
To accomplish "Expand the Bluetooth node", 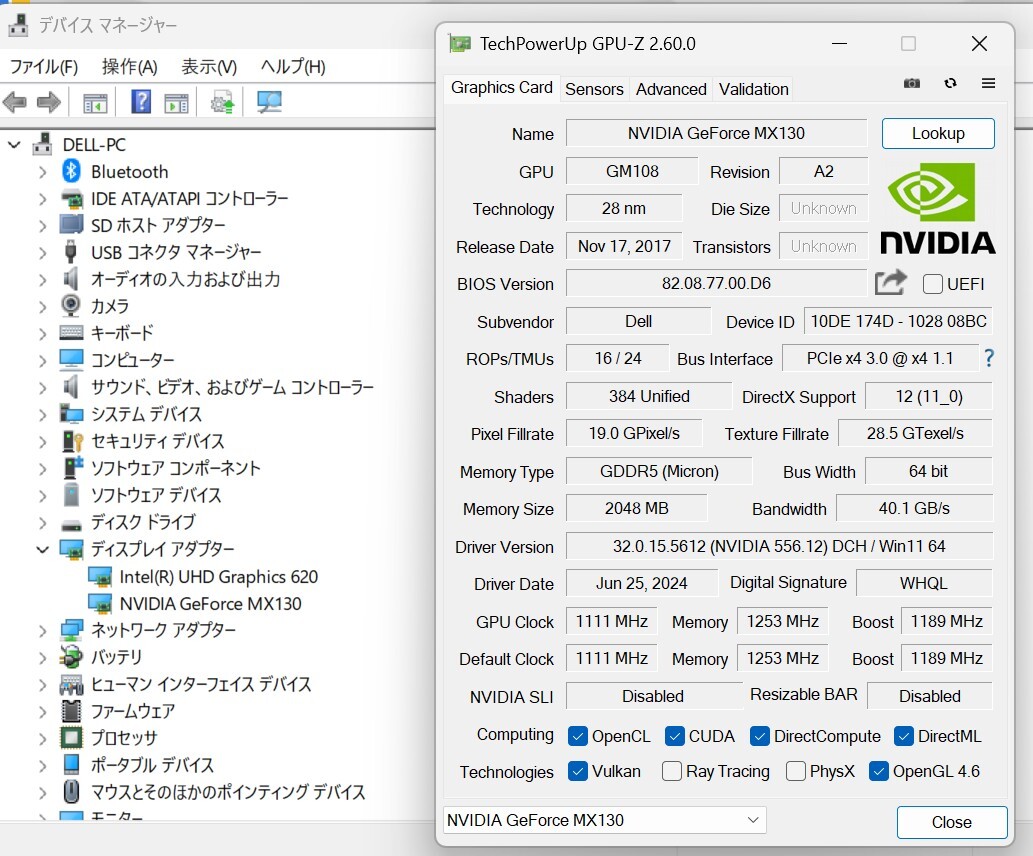I will [x=43, y=172].
